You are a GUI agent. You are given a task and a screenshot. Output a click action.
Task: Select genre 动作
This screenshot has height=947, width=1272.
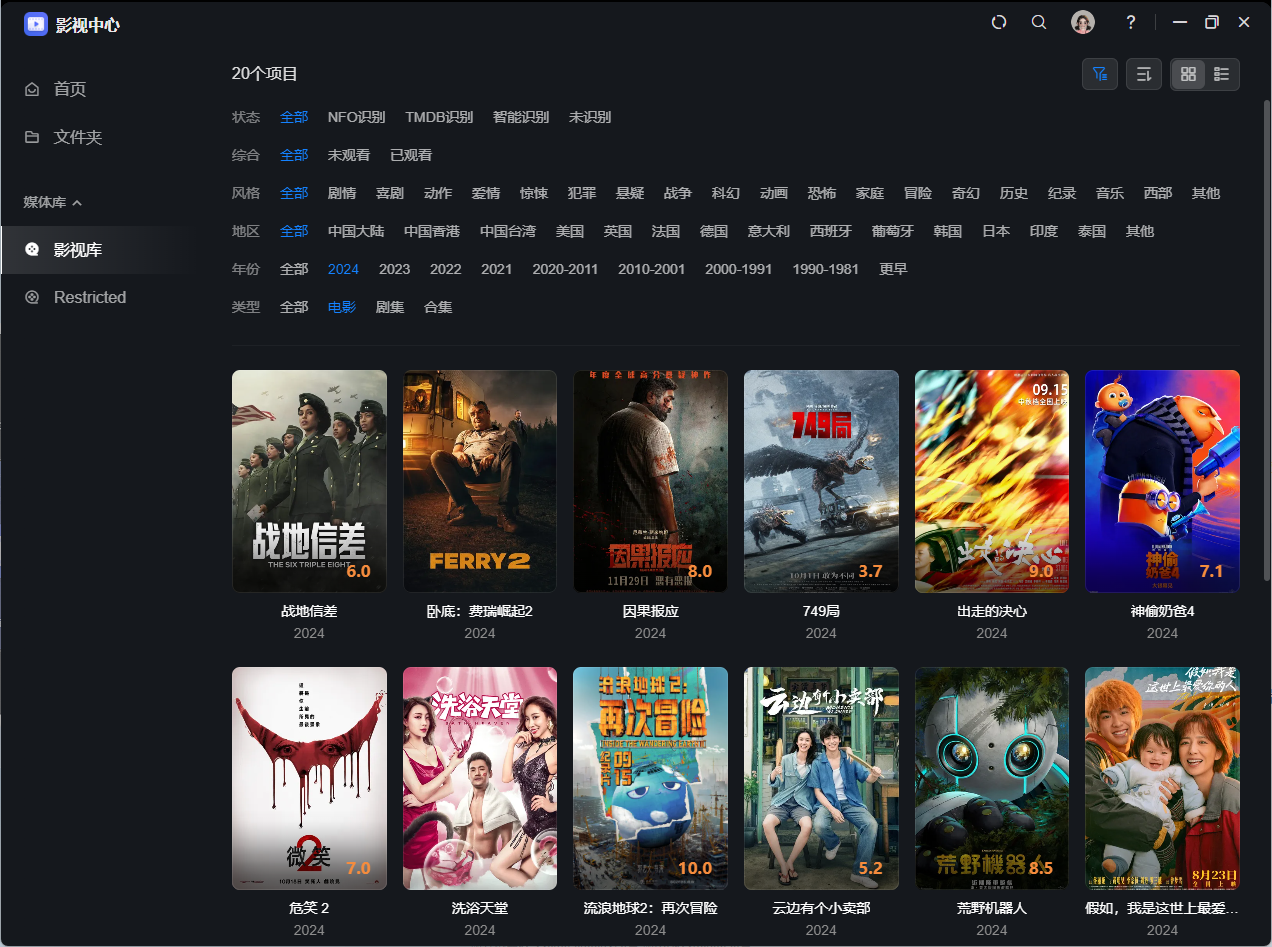[x=438, y=193]
